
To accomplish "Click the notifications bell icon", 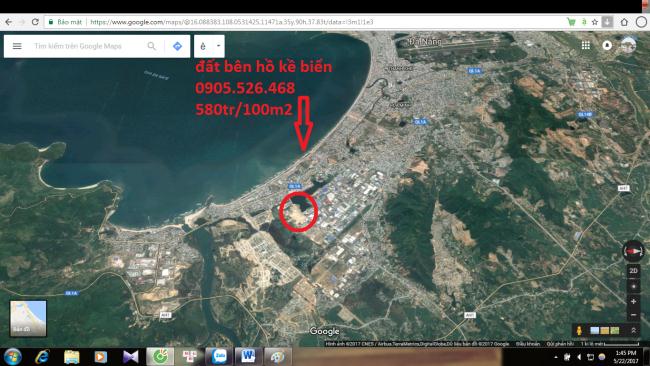I will tap(607, 45).
